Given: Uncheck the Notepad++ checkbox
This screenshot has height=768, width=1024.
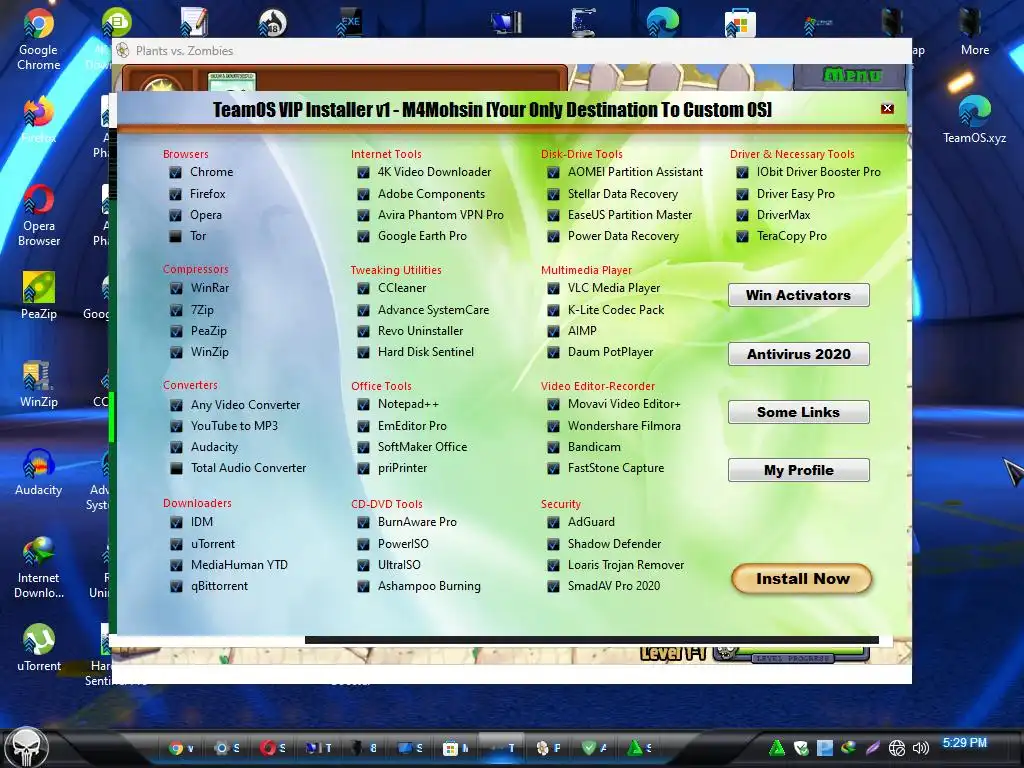Looking at the screenshot, I should point(363,405).
